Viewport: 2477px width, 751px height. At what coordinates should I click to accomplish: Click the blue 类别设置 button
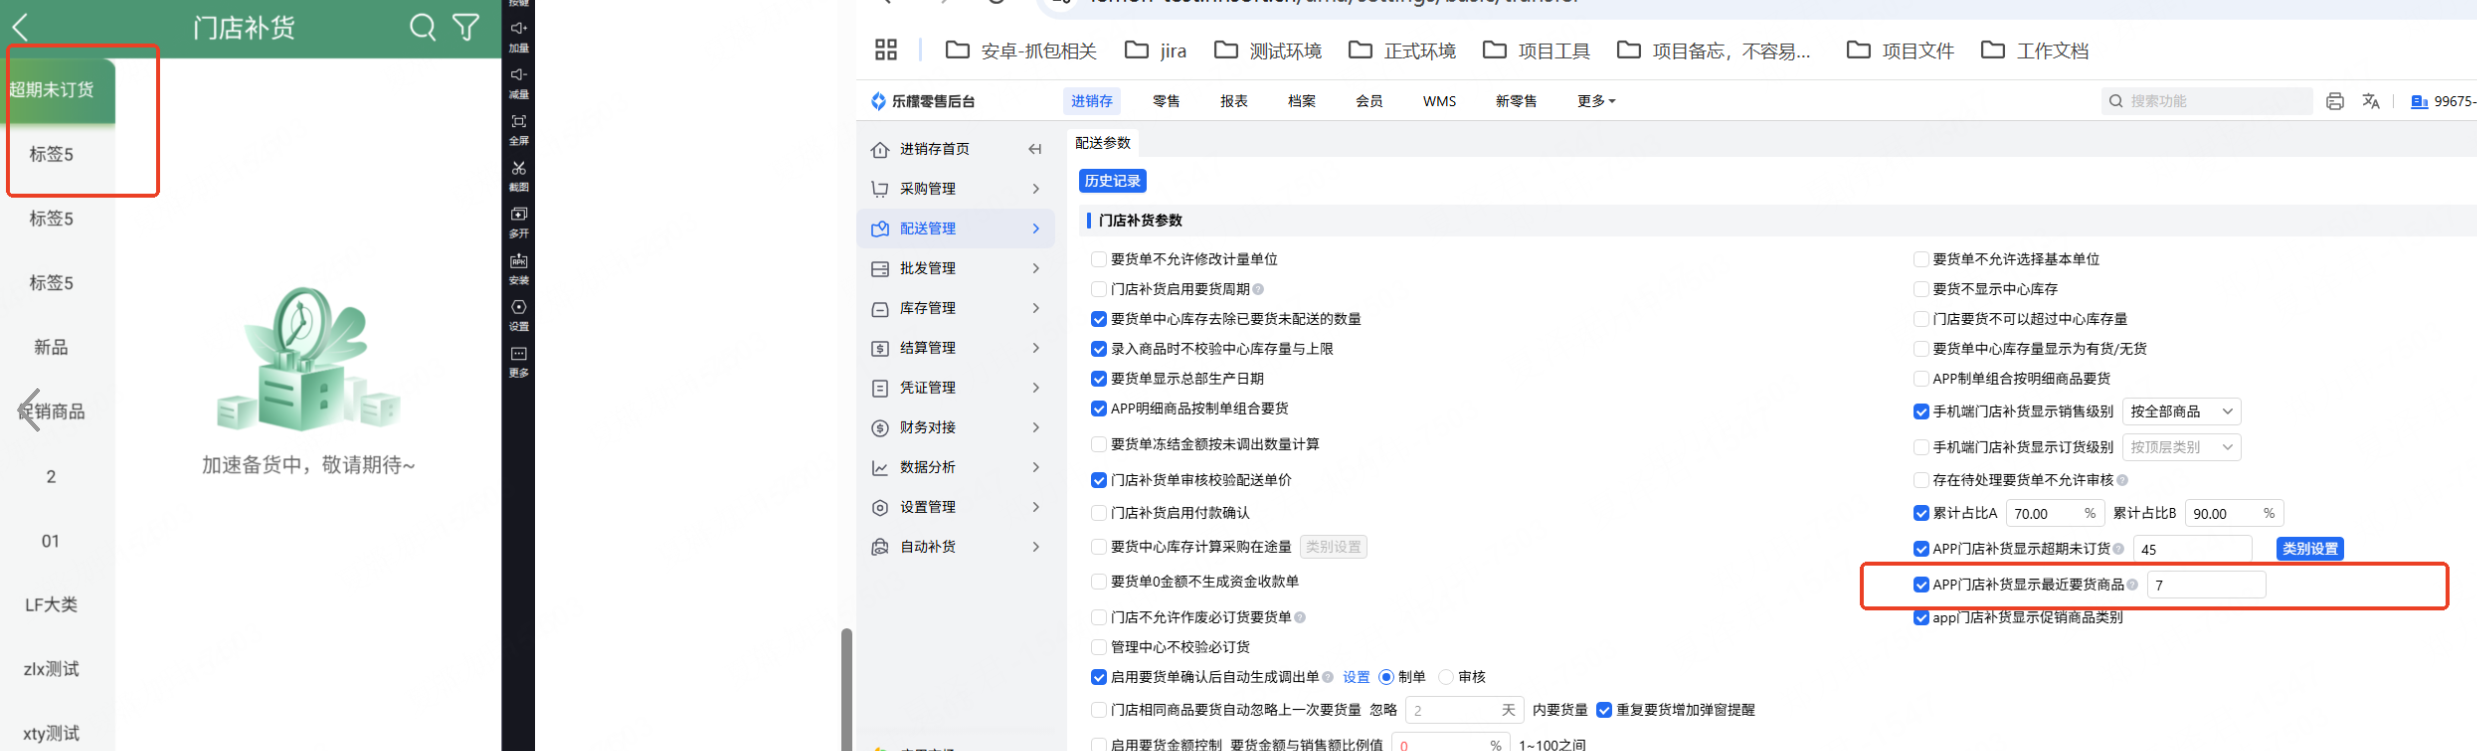pos(2310,549)
